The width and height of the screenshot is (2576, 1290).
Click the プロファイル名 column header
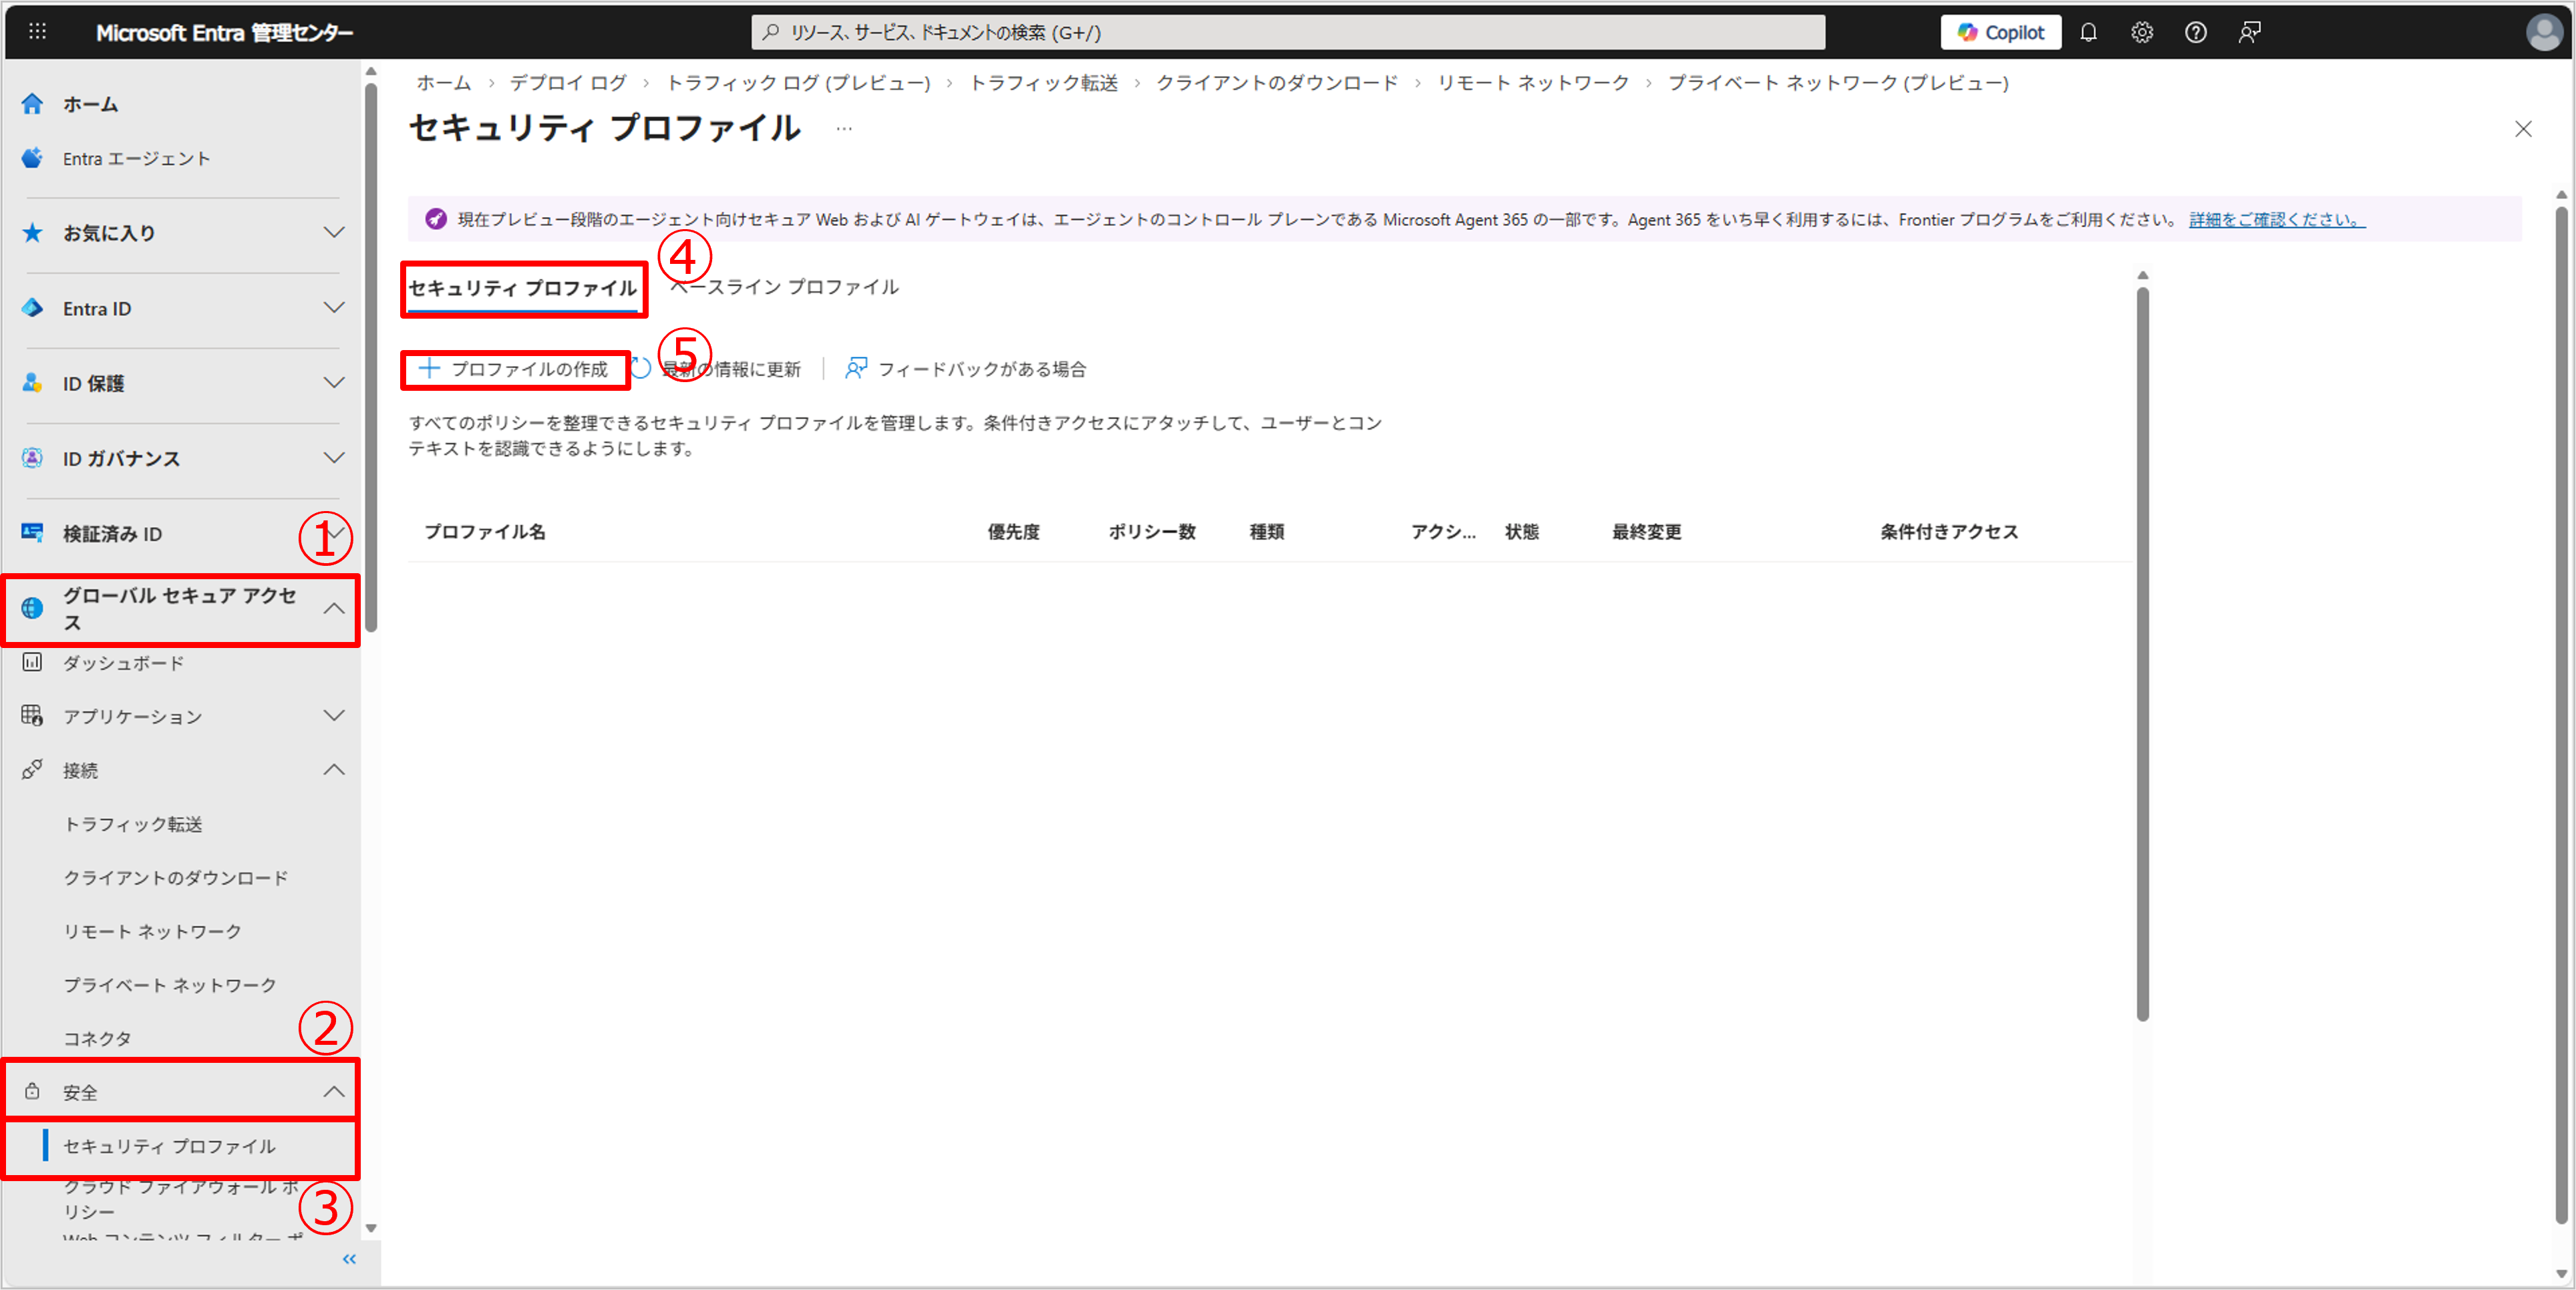(485, 532)
